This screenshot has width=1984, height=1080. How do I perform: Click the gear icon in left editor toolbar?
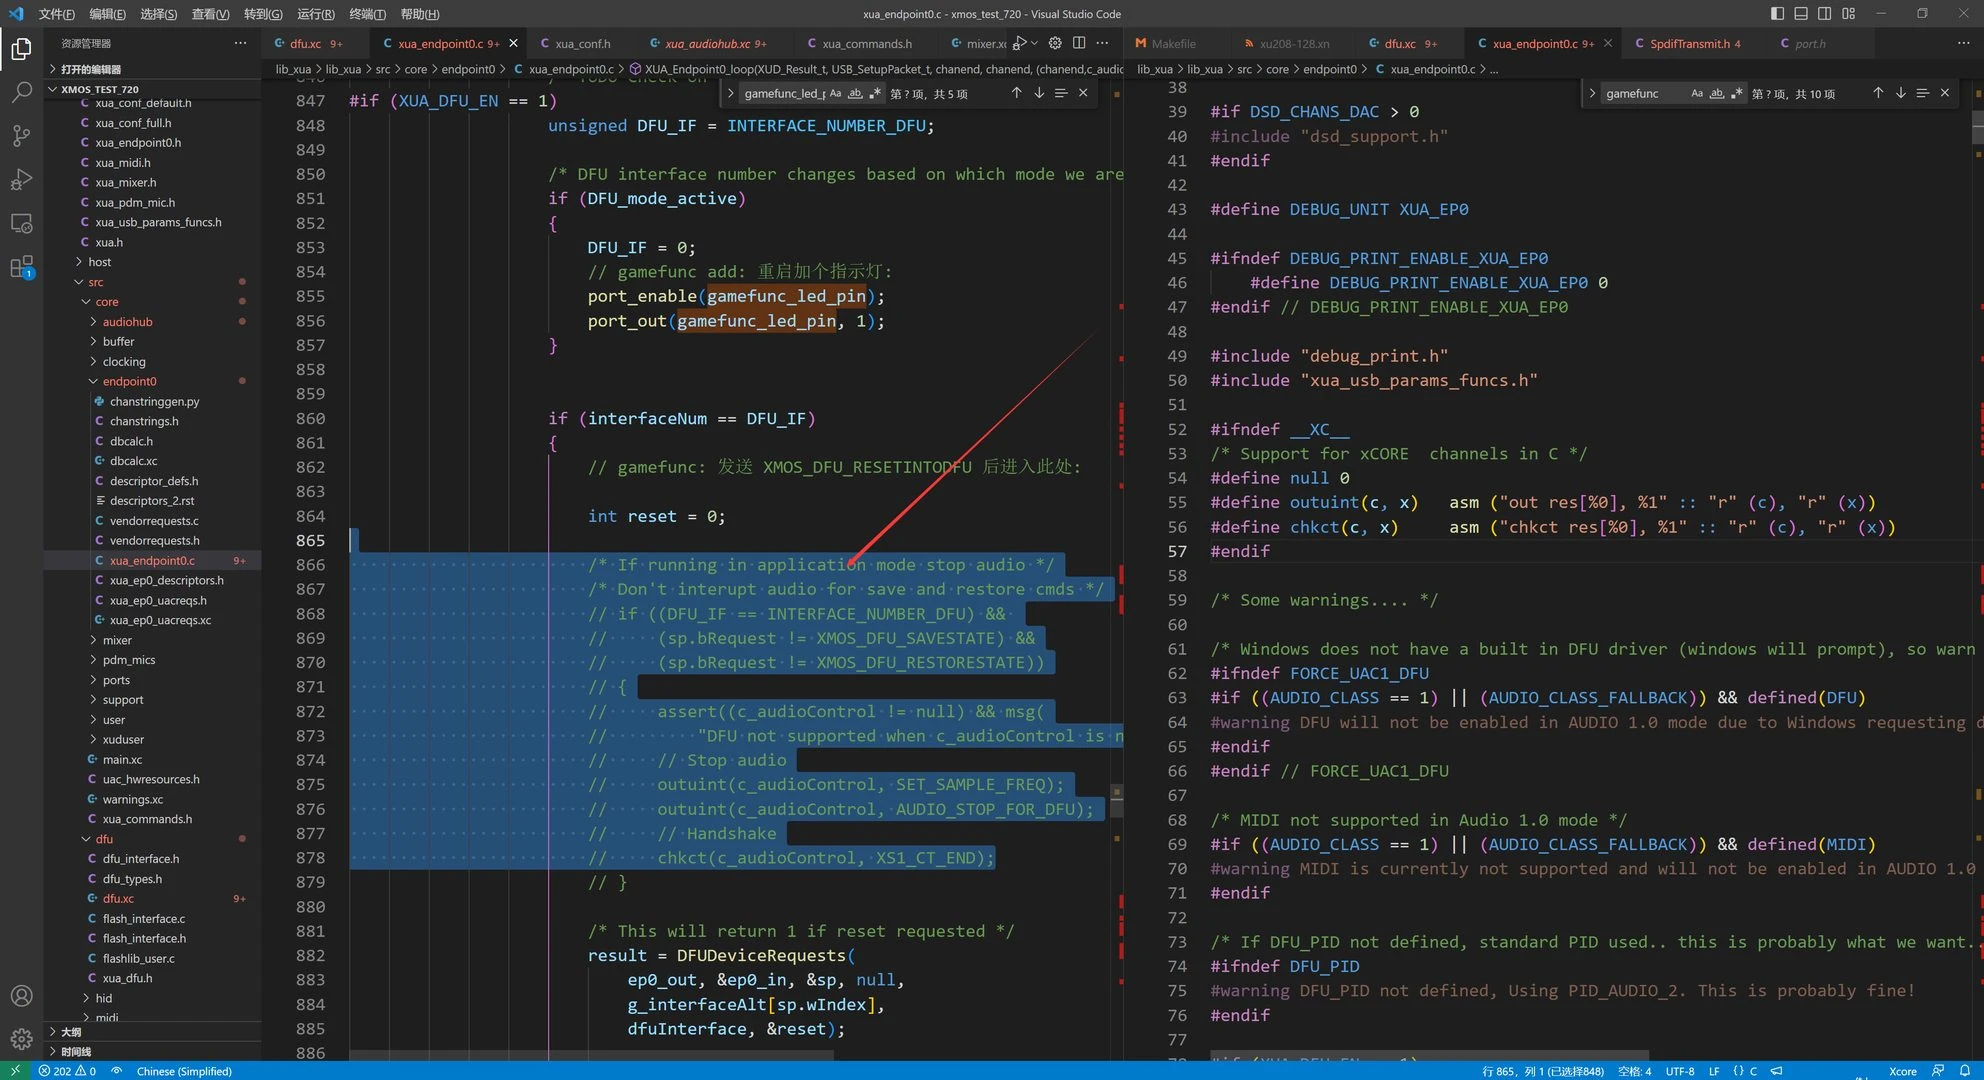click(x=1055, y=43)
